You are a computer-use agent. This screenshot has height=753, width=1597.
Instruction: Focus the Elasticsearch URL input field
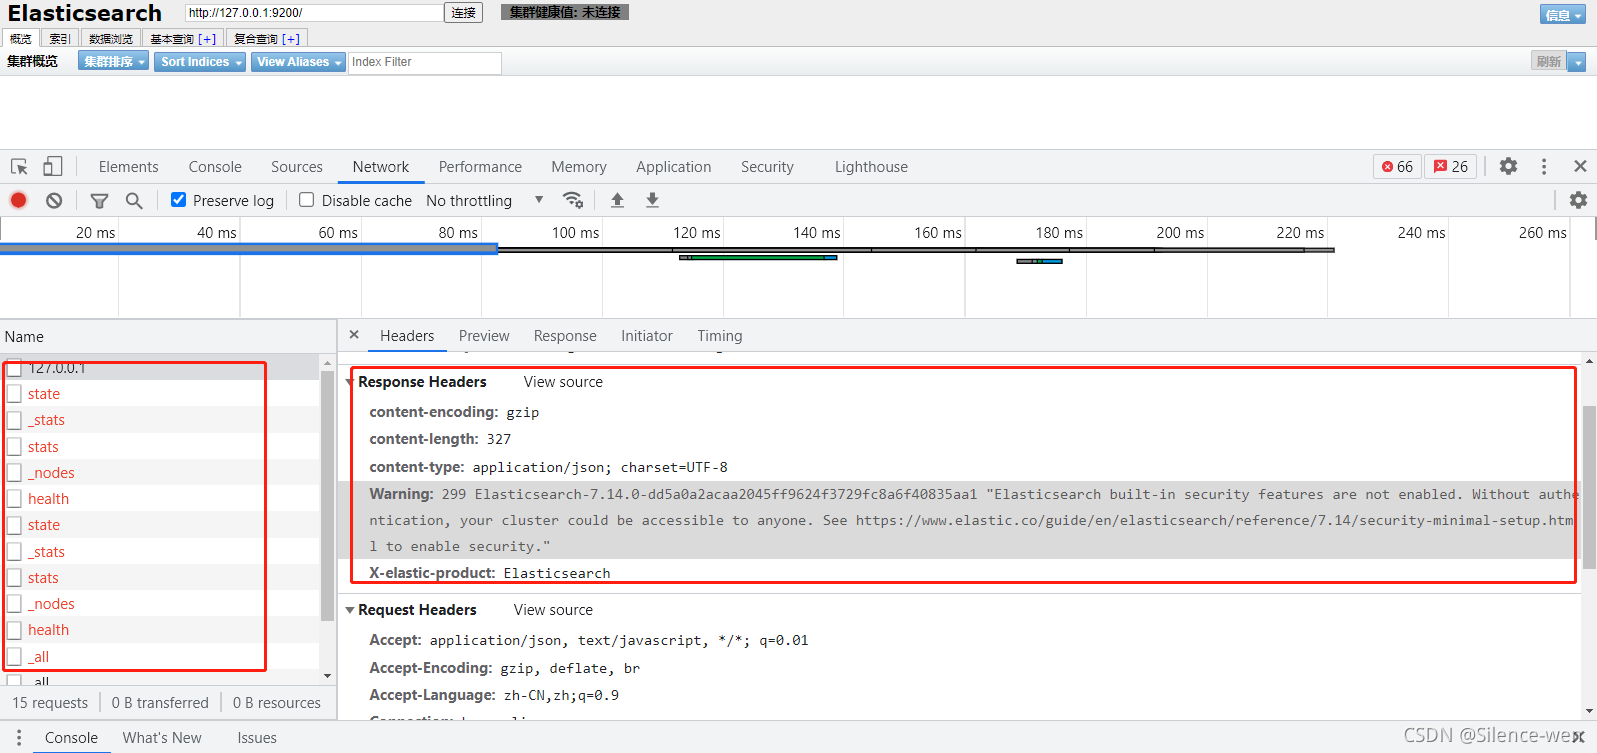pos(314,13)
